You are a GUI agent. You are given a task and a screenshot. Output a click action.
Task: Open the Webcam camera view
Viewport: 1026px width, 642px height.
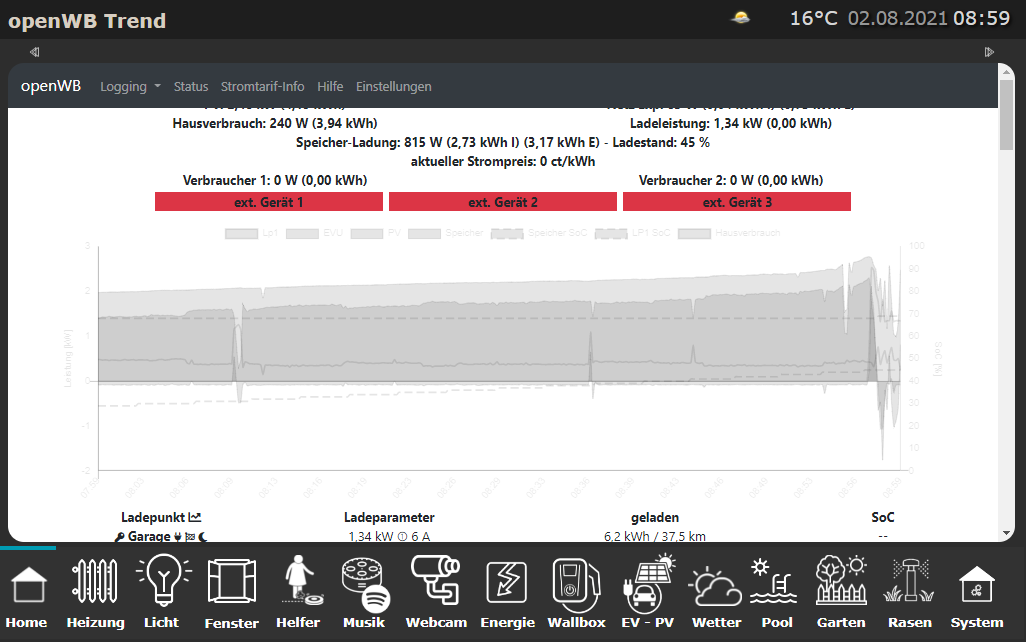click(435, 592)
